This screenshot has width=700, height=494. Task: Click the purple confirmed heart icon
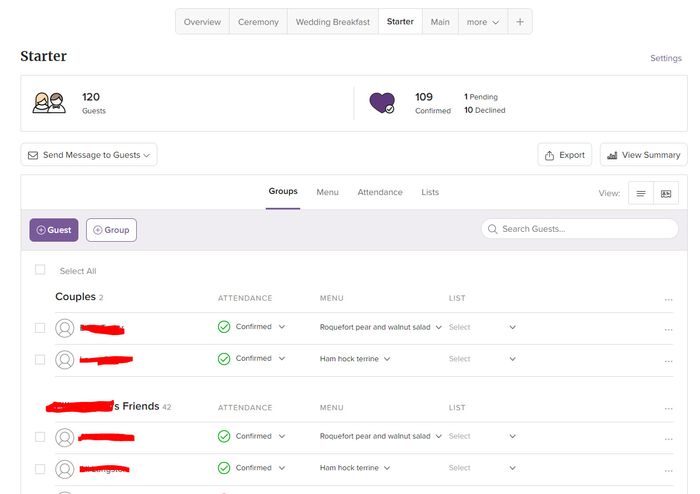click(382, 103)
